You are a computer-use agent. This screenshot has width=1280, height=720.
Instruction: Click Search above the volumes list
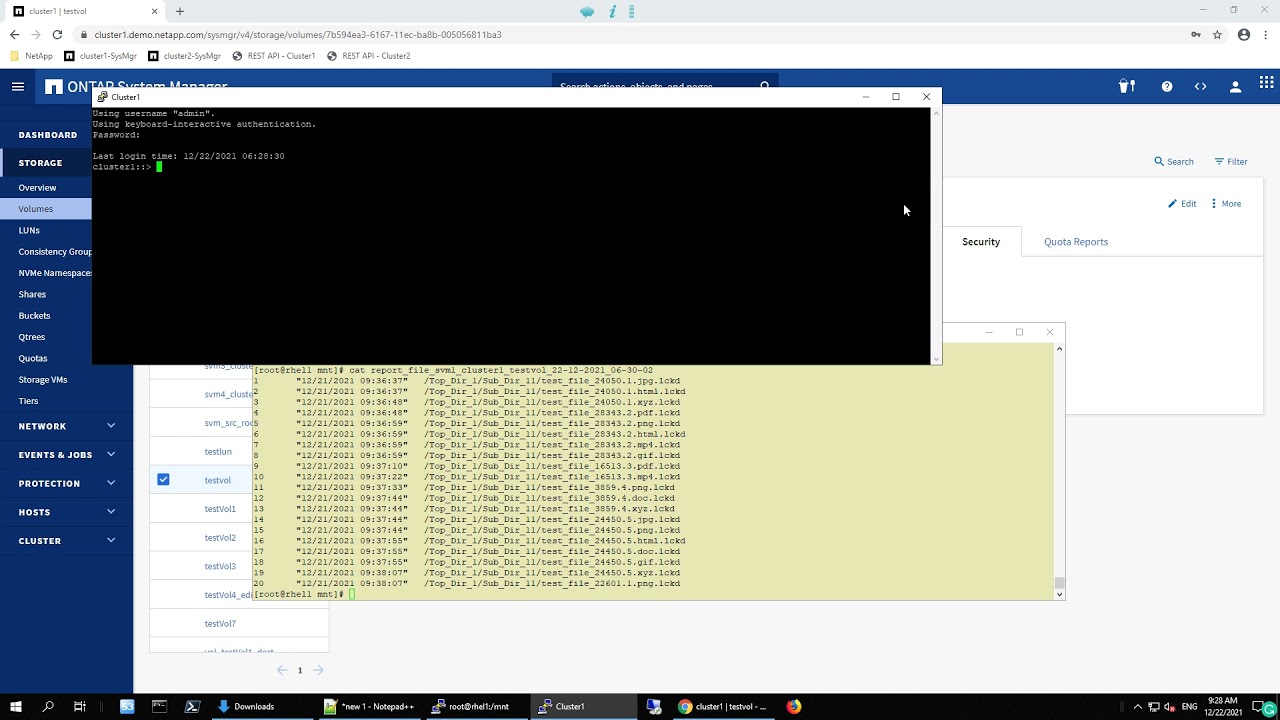1174,162
